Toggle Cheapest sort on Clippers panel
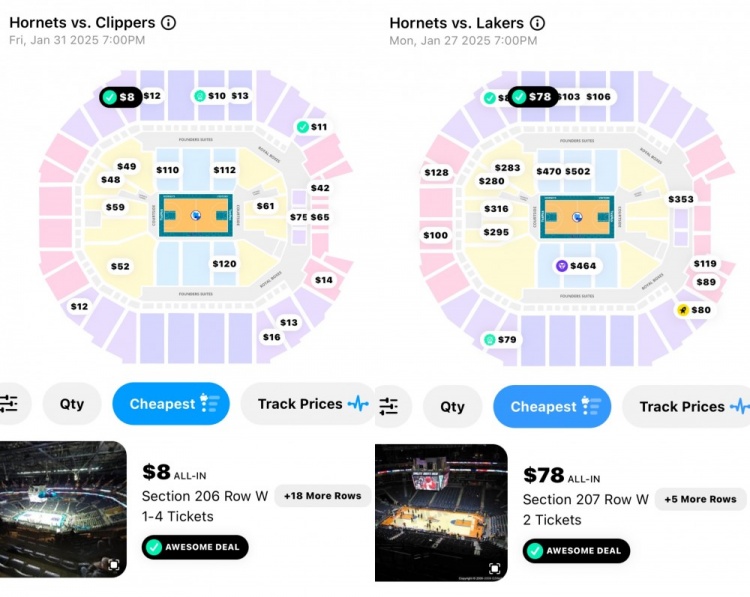The image size is (750, 597). pos(171,404)
